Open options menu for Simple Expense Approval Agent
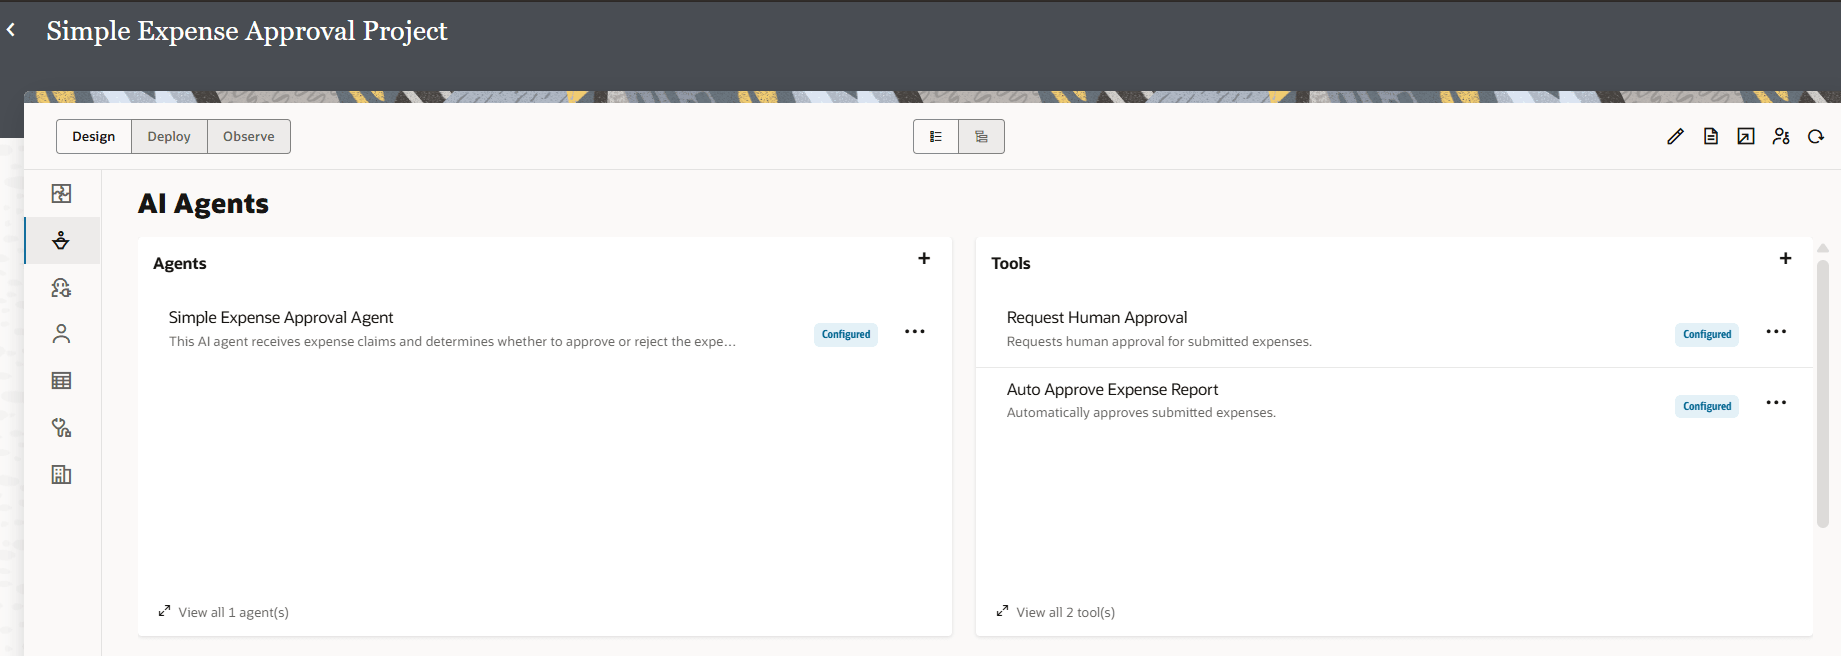The width and height of the screenshot is (1841, 656). click(915, 332)
